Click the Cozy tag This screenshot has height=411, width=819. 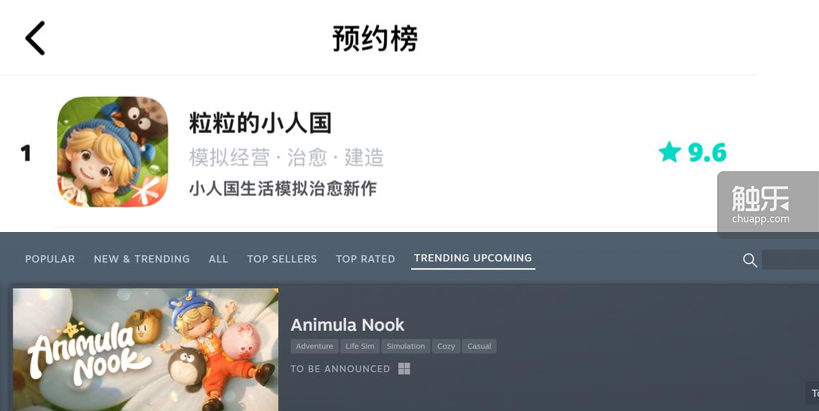446,346
